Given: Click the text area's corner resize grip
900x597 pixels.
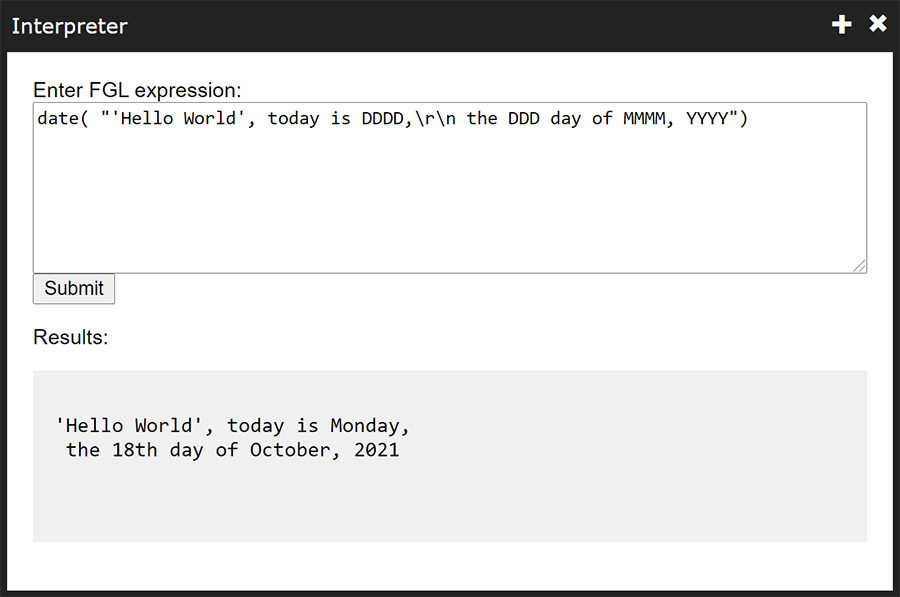Looking at the screenshot, I should (859, 266).
